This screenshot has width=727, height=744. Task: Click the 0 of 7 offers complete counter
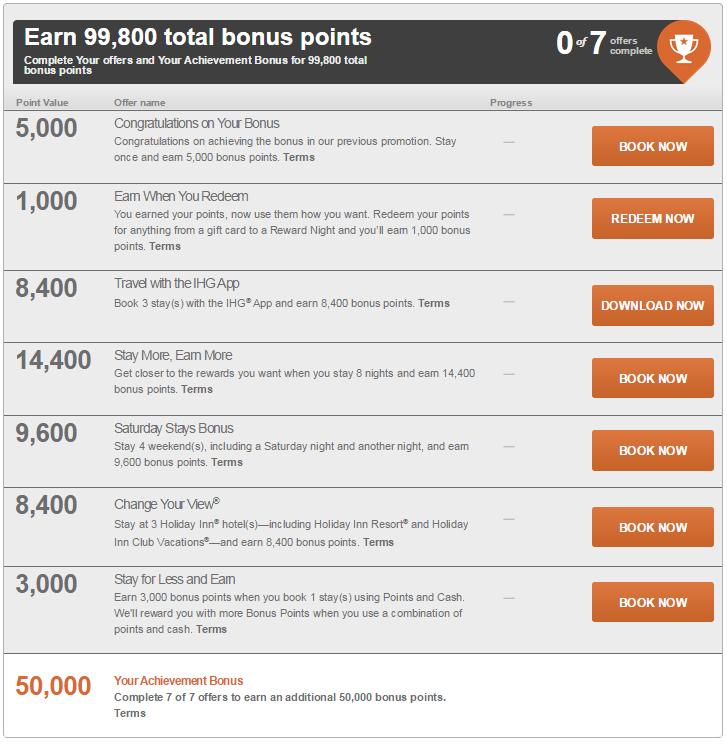[604, 44]
